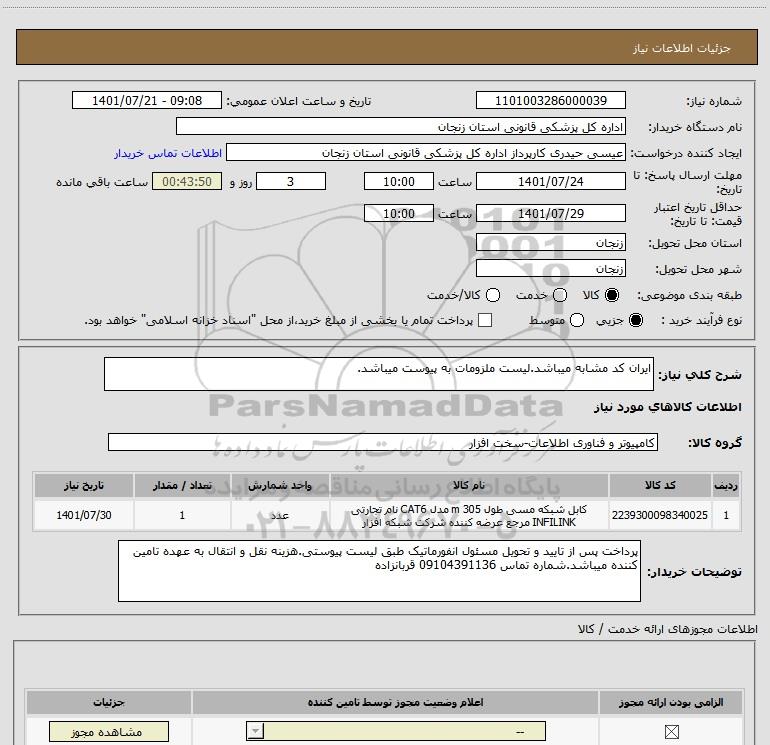Click the unit cell عدد
The height and width of the screenshot is (745, 770).
pos(280,515)
